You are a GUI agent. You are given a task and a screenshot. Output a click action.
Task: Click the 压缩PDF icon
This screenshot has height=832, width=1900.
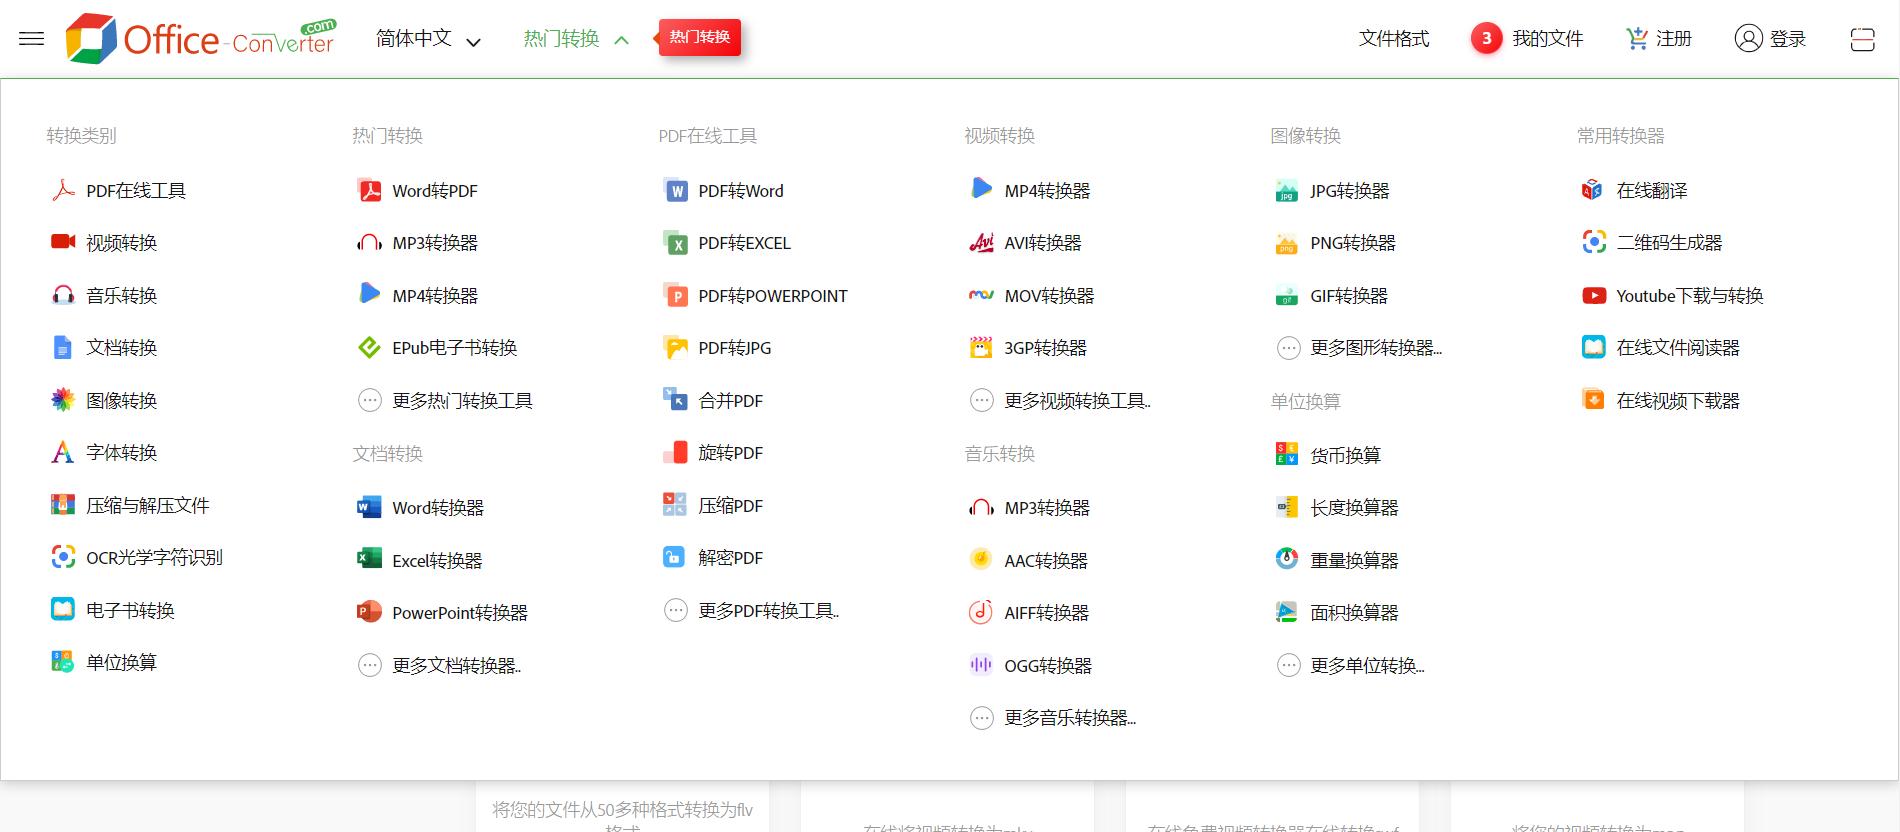[676, 505]
